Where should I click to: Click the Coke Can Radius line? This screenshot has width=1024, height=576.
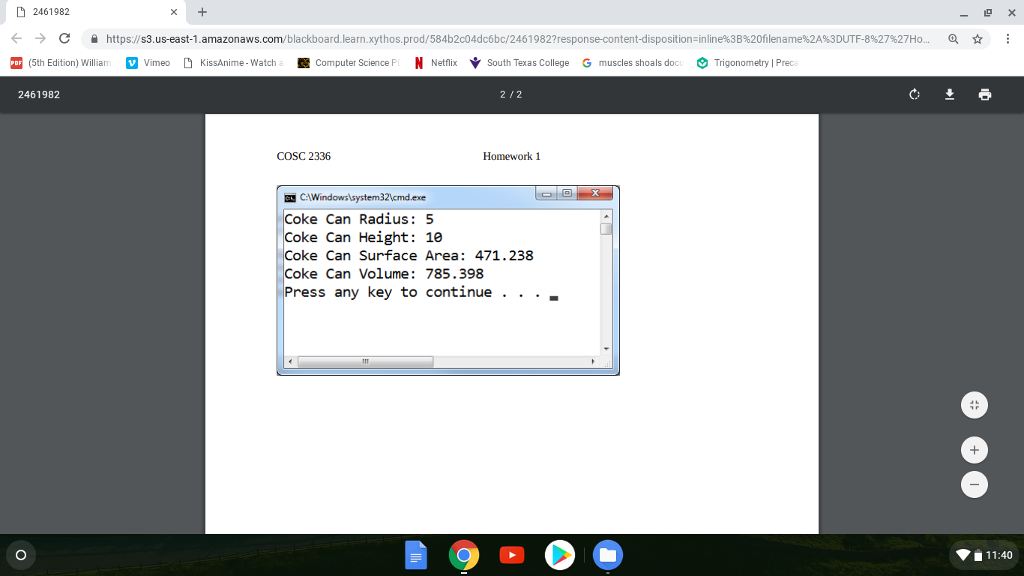(359, 219)
